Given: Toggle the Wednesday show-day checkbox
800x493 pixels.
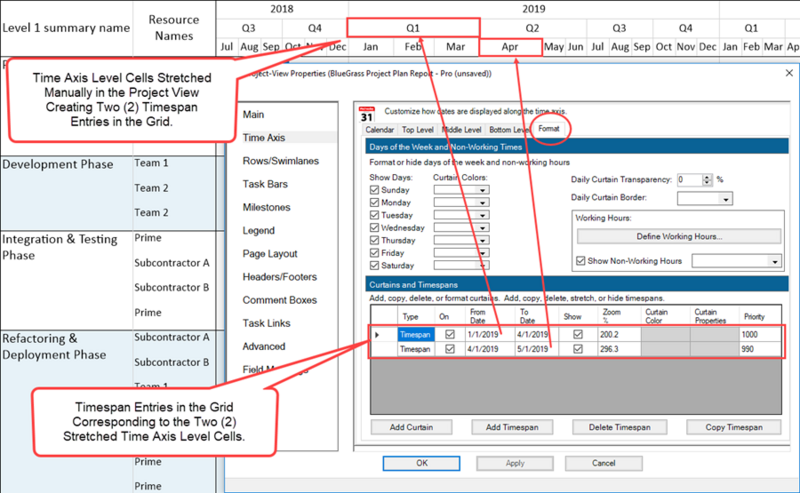Looking at the screenshot, I should 374,228.
